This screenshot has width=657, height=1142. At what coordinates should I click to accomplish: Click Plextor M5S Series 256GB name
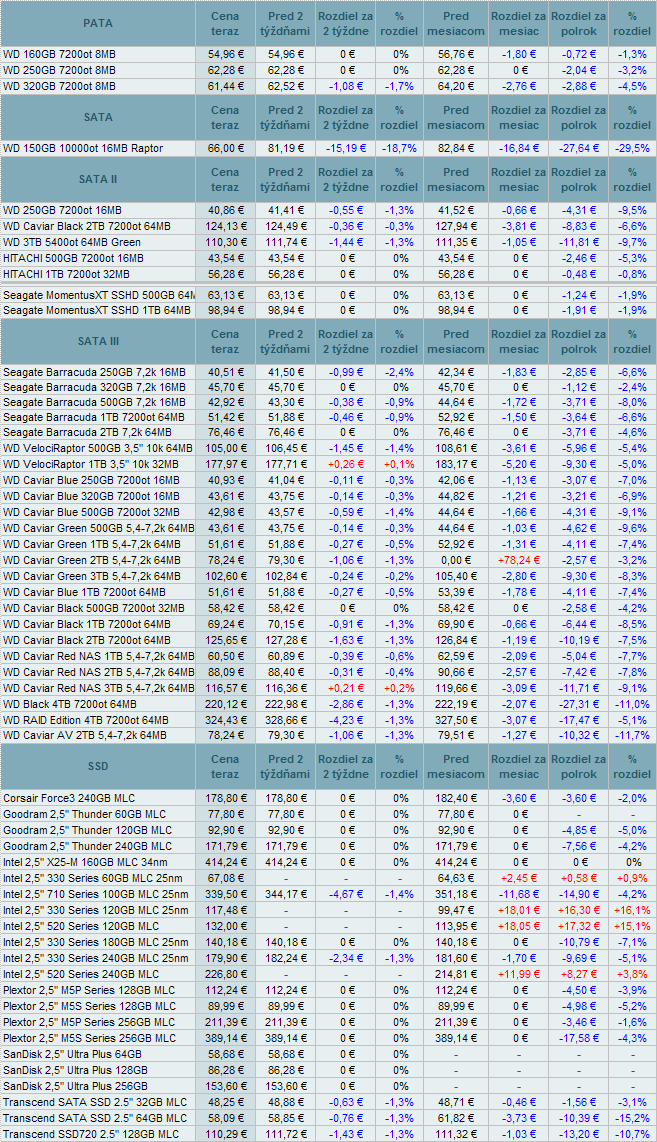pyautogui.click(x=90, y=1039)
